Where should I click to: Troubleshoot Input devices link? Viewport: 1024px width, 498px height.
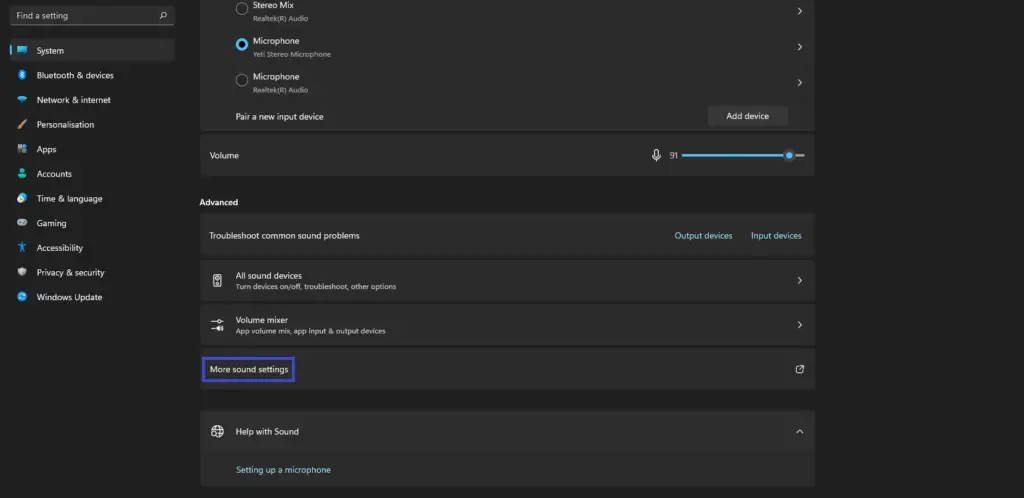coord(776,236)
